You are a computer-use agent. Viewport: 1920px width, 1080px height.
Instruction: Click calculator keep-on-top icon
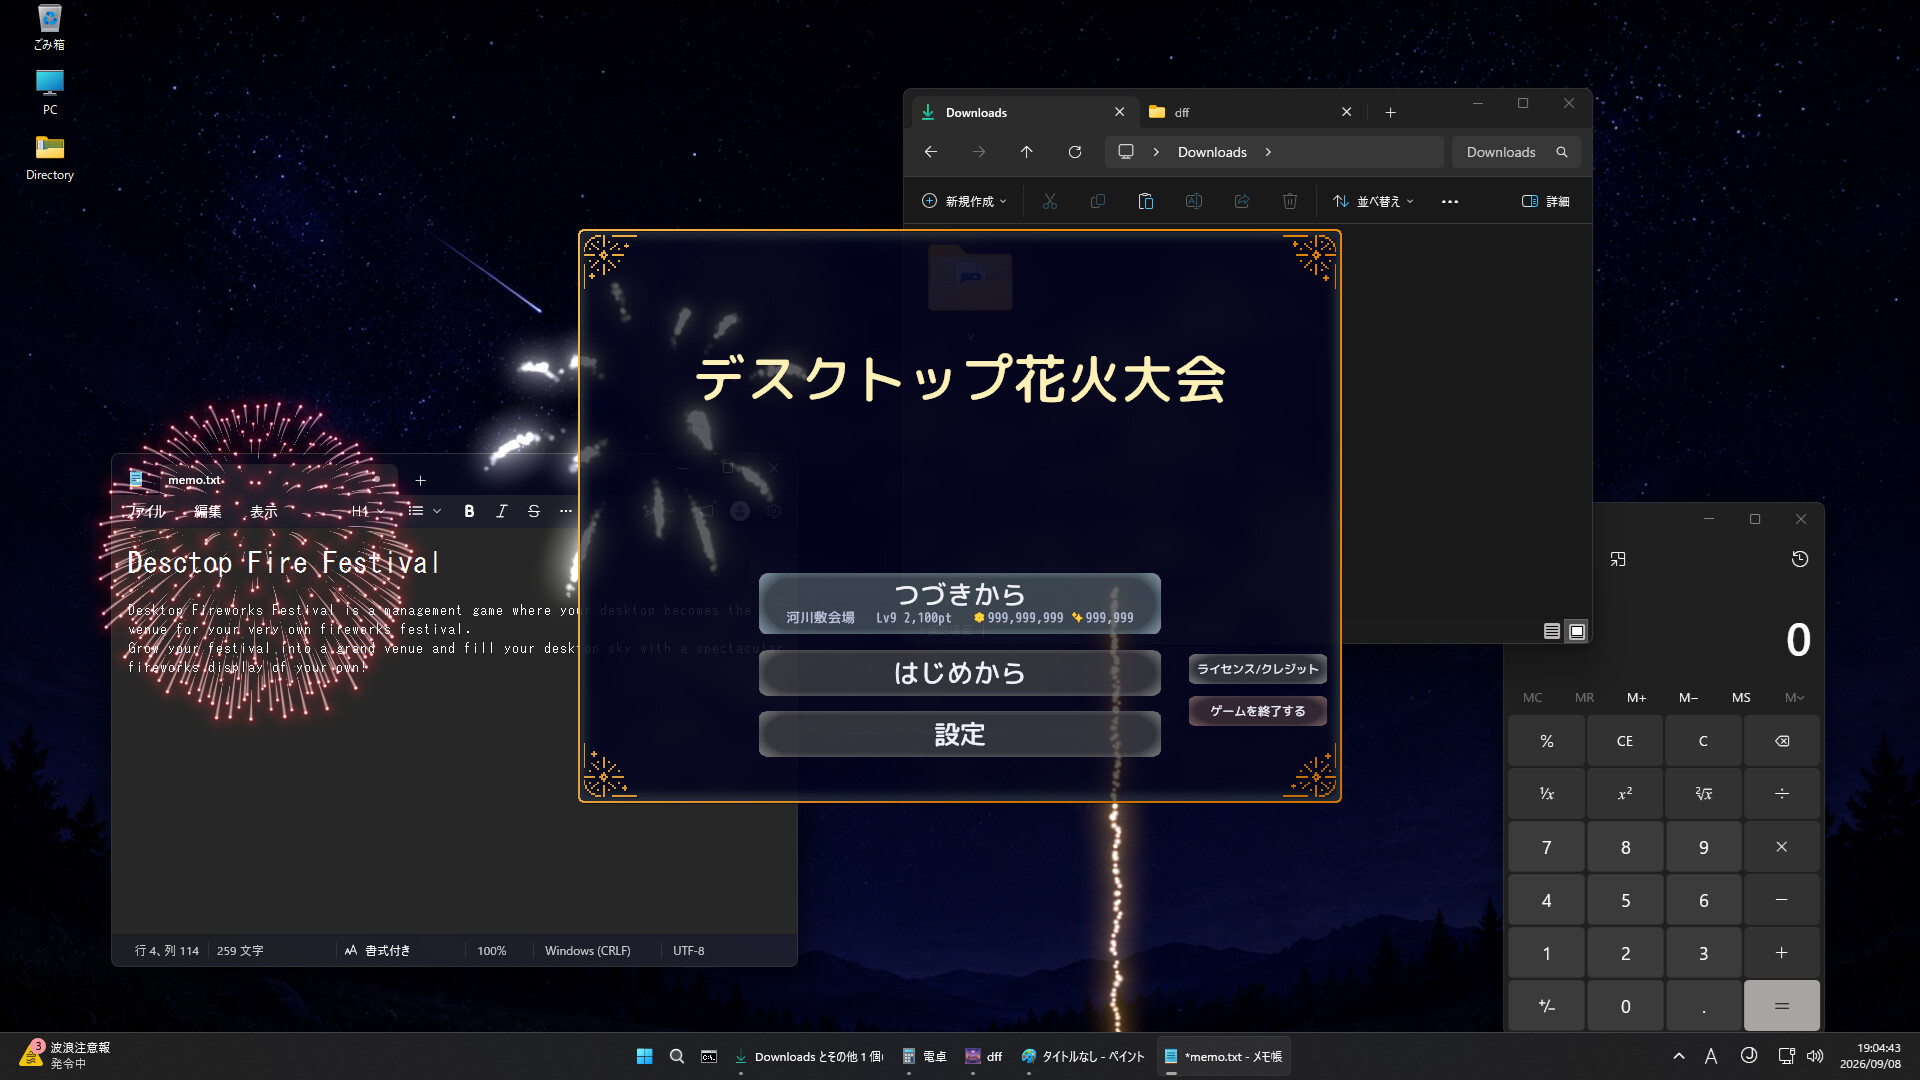(1617, 559)
